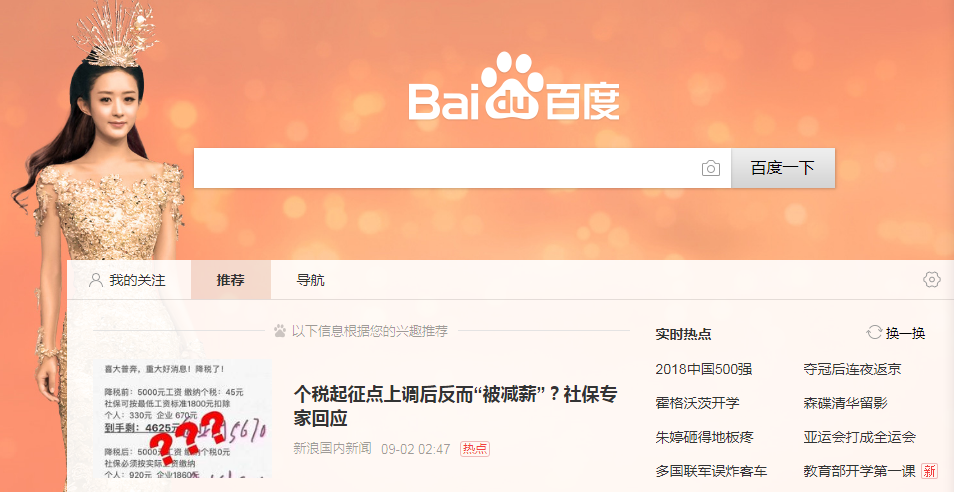The image size is (954, 492).
Task: Focus the Baidu search input box
Action: (447, 168)
